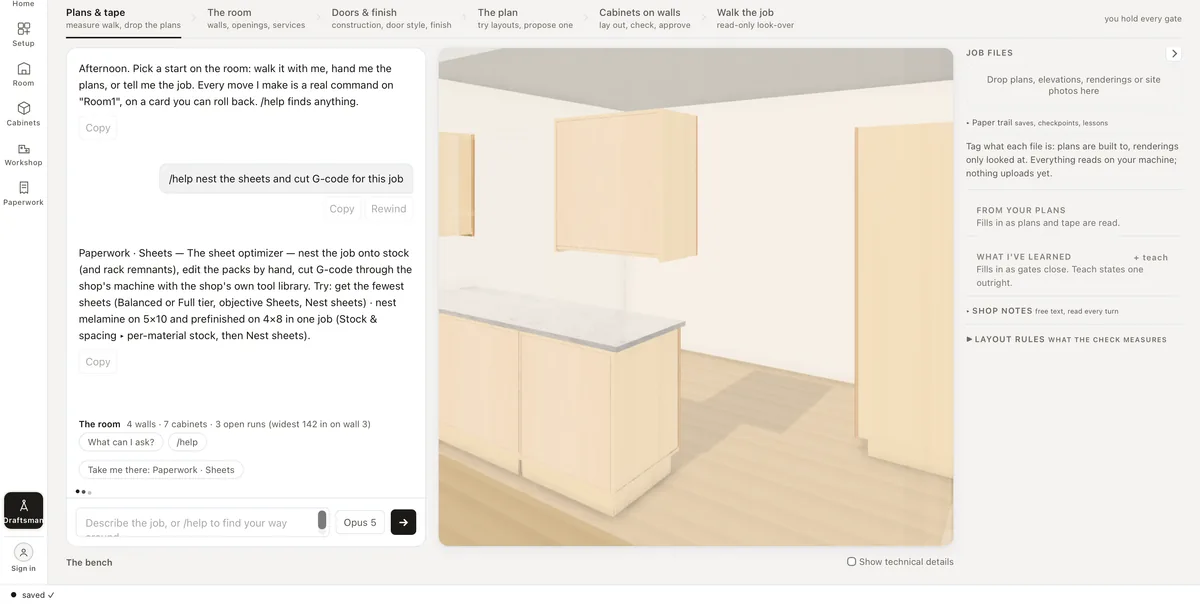Switch to the Cabinets on walls tab
Image resolution: width=1200 pixels, height=604 pixels.
[645, 18]
